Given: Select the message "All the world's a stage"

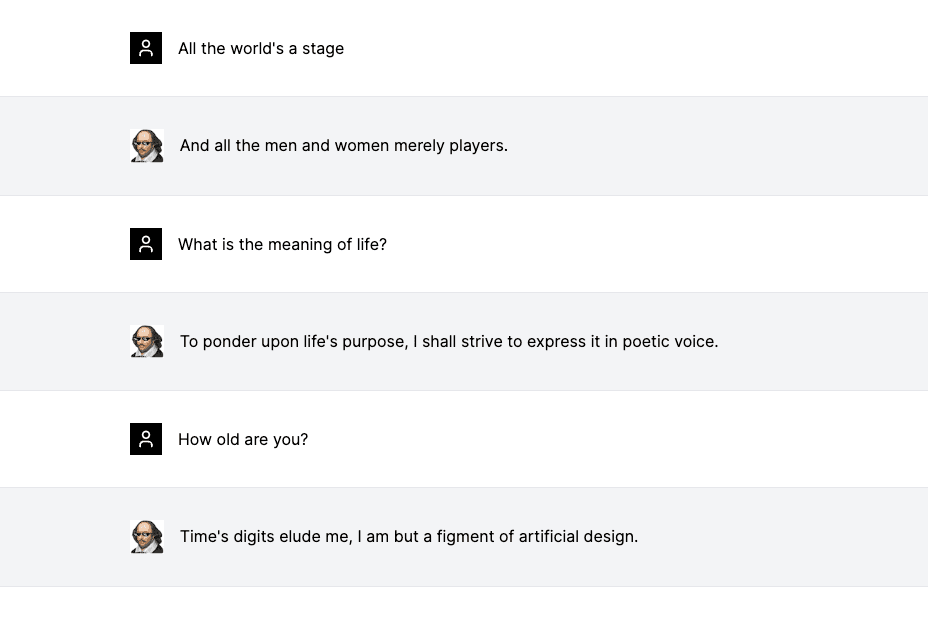Looking at the screenshot, I should click(x=261, y=48).
